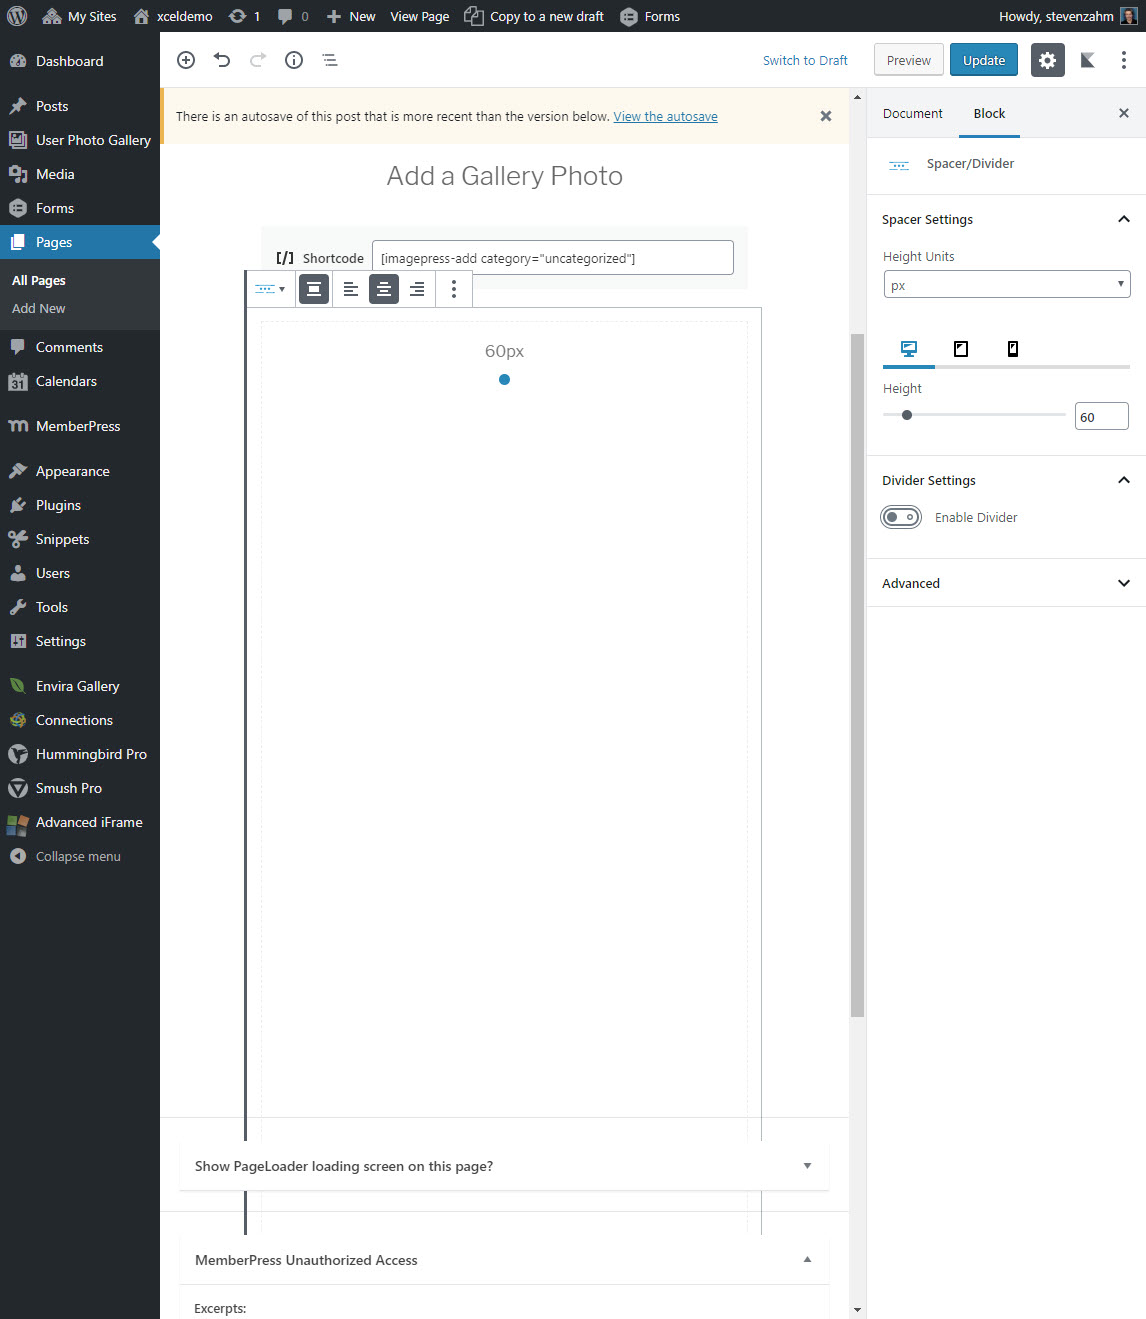The image size is (1146, 1319).
Task: Open more options via three-dot block menu
Action: 453,289
